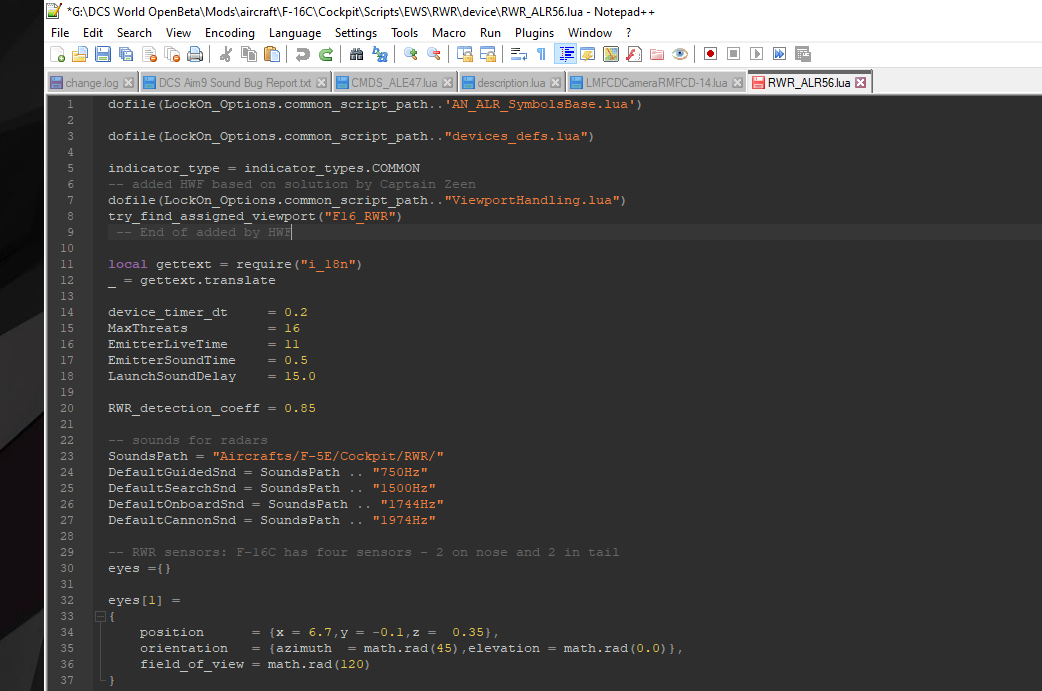Click the Redo green arrow icon
The height and width of the screenshot is (691, 1042).
point(326,54)
